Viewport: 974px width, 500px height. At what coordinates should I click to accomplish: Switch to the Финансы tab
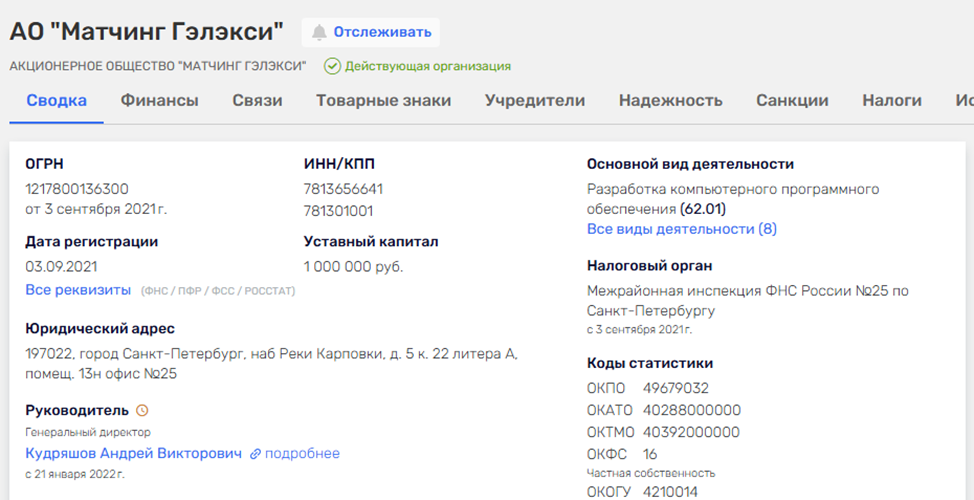pyautogui.click(x=160, y=101)
